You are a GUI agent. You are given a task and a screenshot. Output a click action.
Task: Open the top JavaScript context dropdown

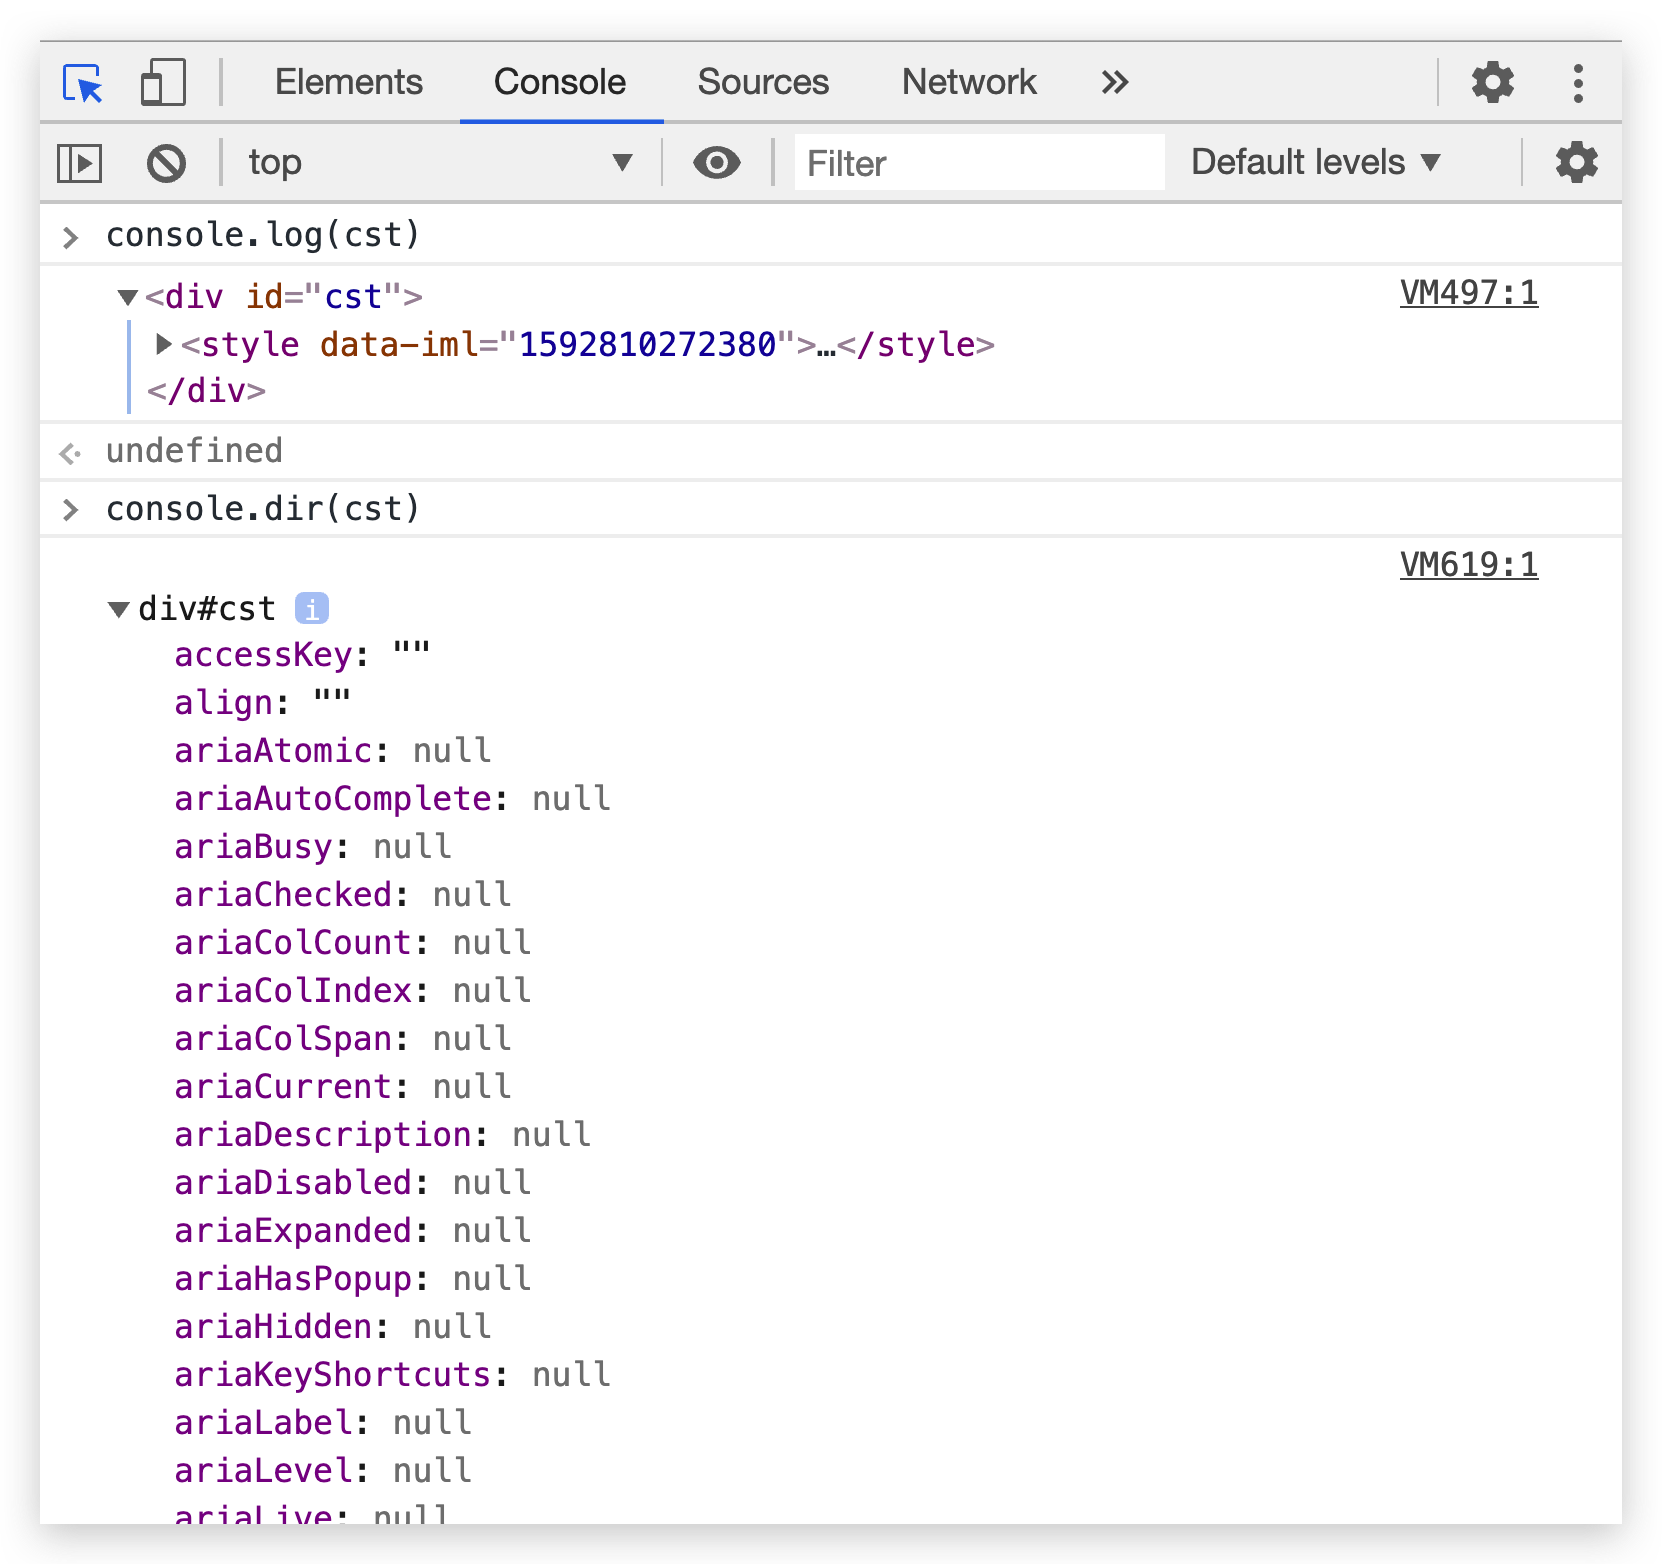click(440, 163)
